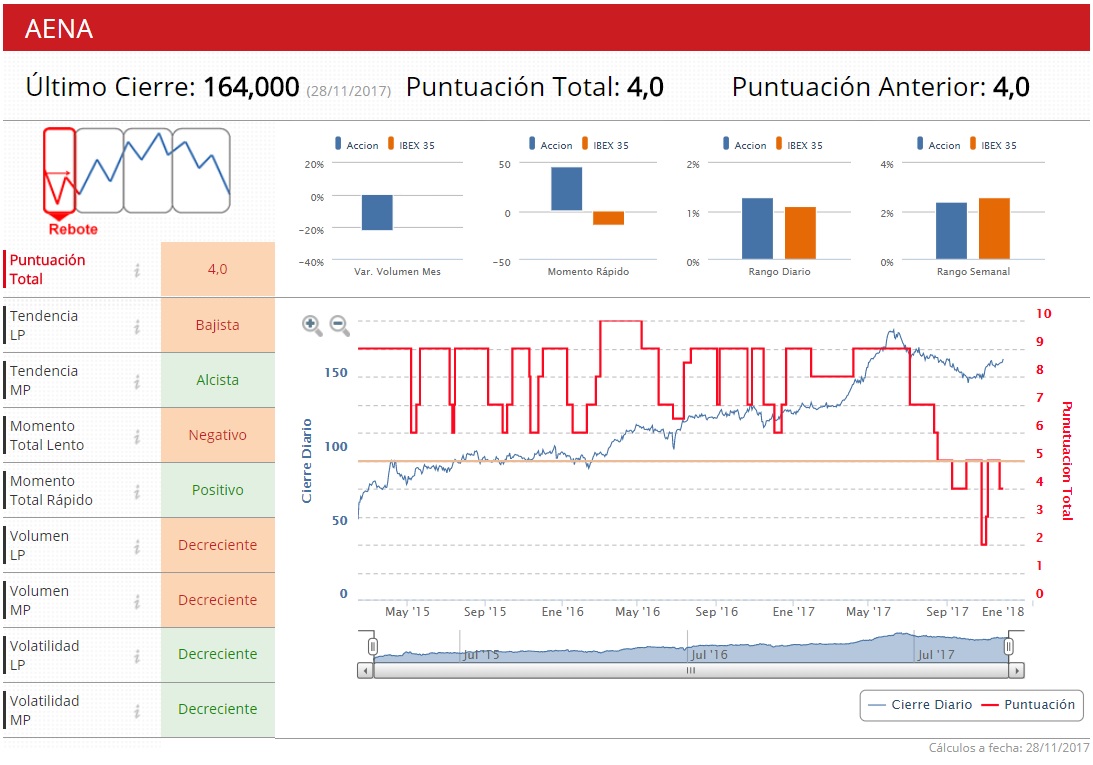Open info icon for Puntuación Total

click(137, 270)
